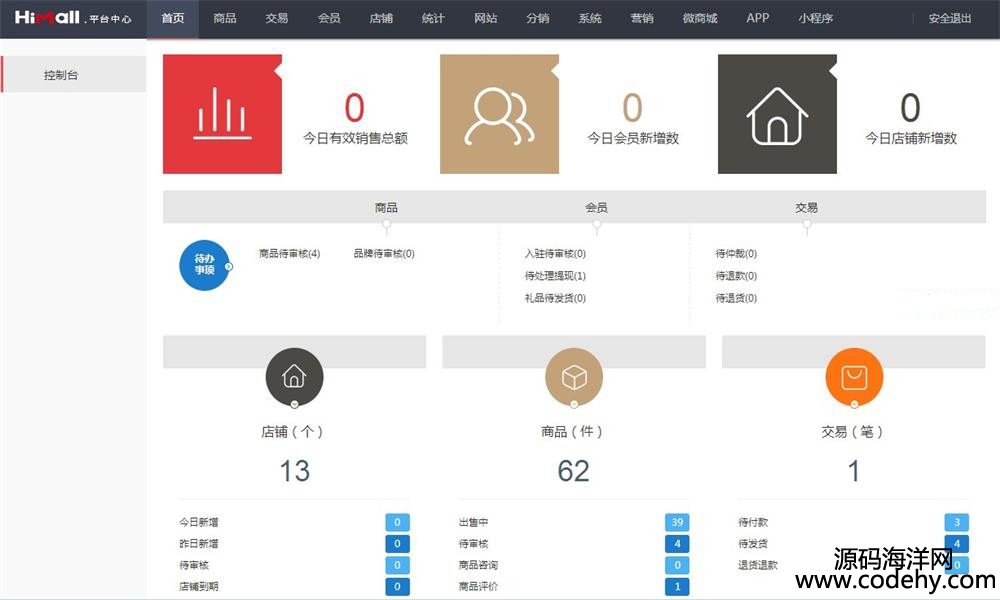The width and height of the screenshot is (1000, 600).
Task: Click 安全退出 to log out
Action: point(950,18)
